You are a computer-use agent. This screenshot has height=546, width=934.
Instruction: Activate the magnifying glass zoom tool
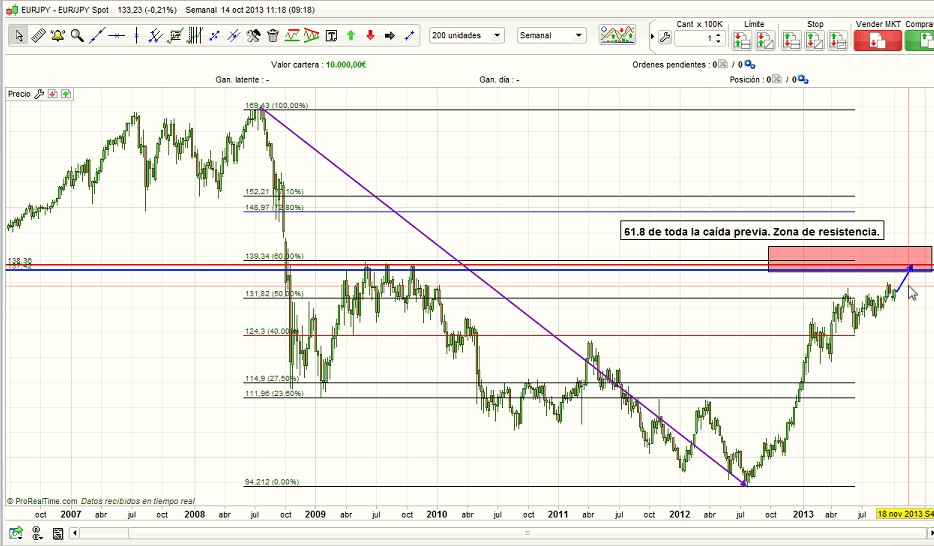click(x=77, y=36)
